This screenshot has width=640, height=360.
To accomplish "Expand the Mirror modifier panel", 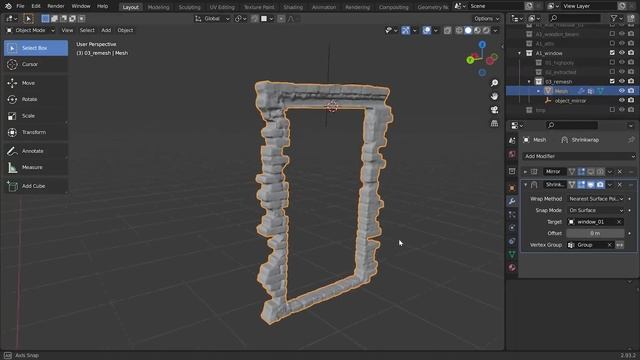I will [525, 172].
